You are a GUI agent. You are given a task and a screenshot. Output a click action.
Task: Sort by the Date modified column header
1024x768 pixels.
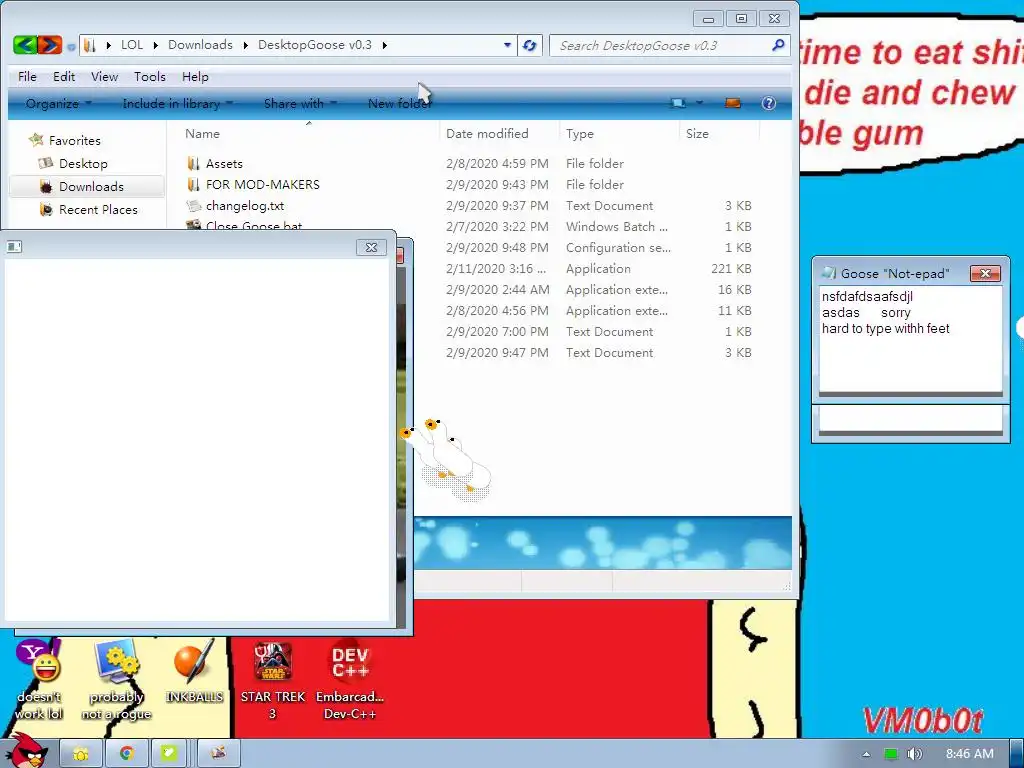point(487,133)
